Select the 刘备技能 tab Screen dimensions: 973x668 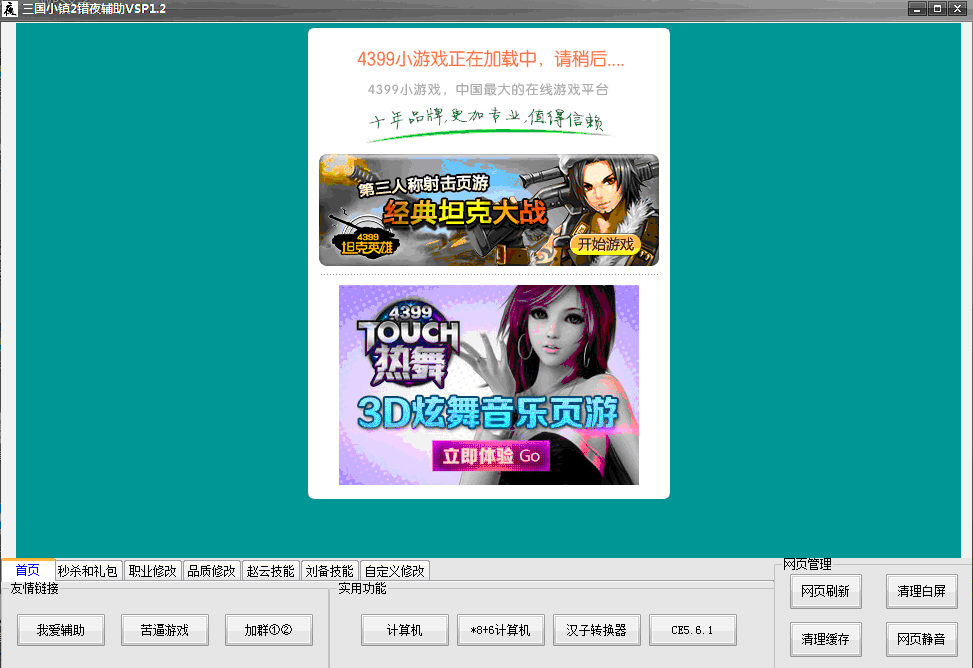(330, 571)
